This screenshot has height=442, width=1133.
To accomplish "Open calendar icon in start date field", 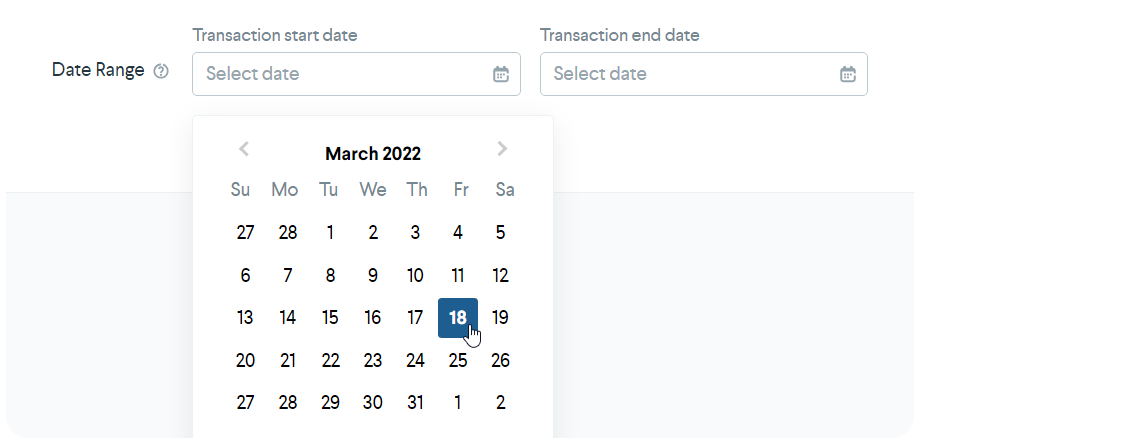I will pyautogui.click(x=501, y=74).
